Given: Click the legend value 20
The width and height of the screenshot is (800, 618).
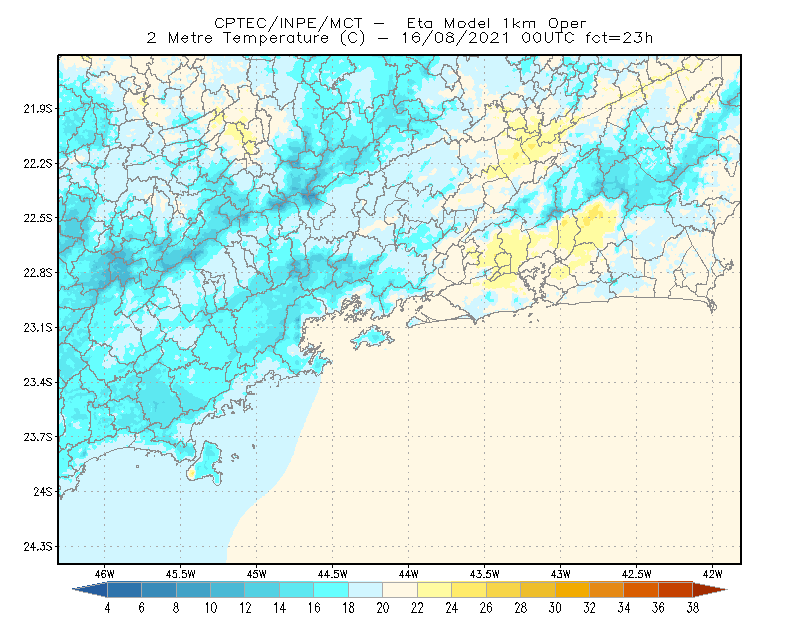Looking at the screenshot, I should tap(383, 608).
